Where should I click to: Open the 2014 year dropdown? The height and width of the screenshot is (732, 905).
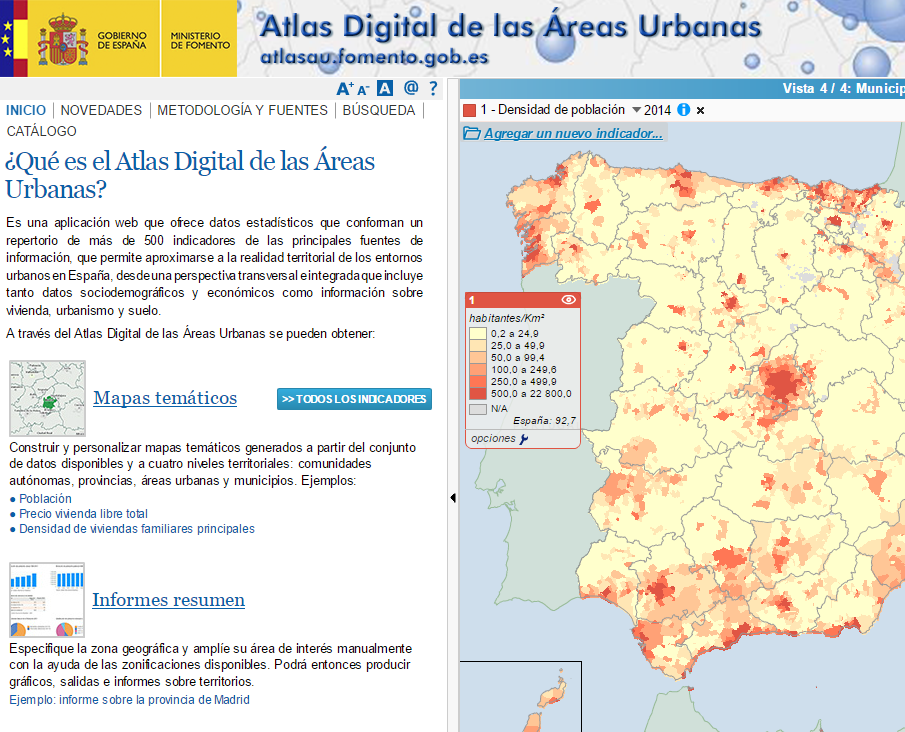[652, 110]
